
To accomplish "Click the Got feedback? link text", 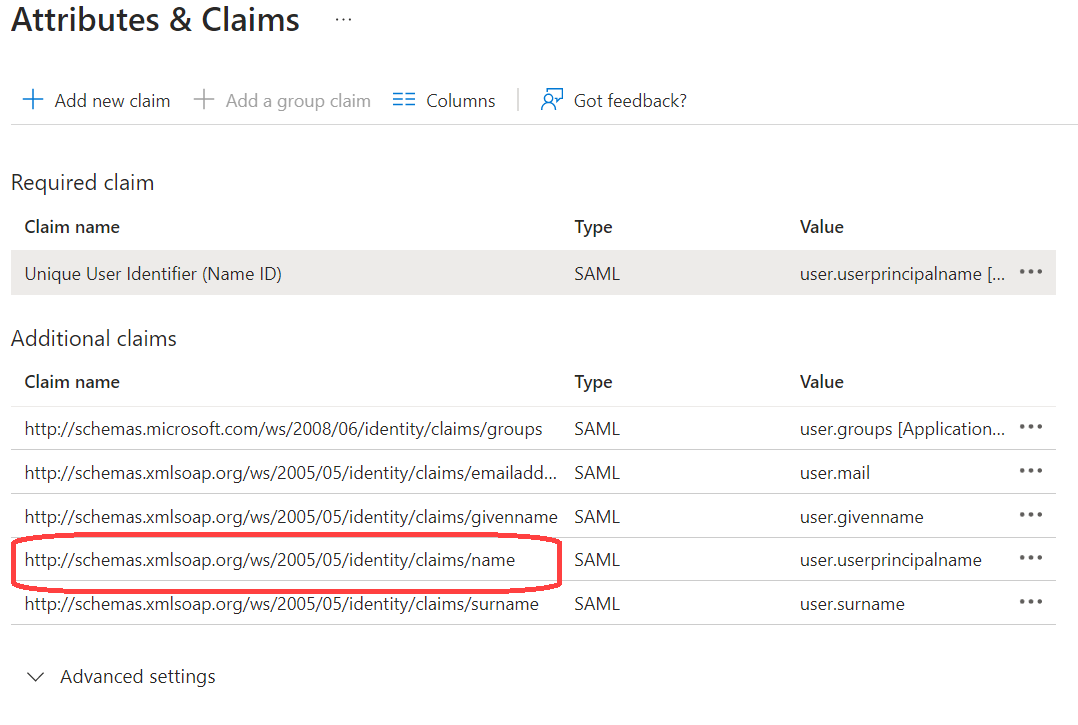I will 630,101.
